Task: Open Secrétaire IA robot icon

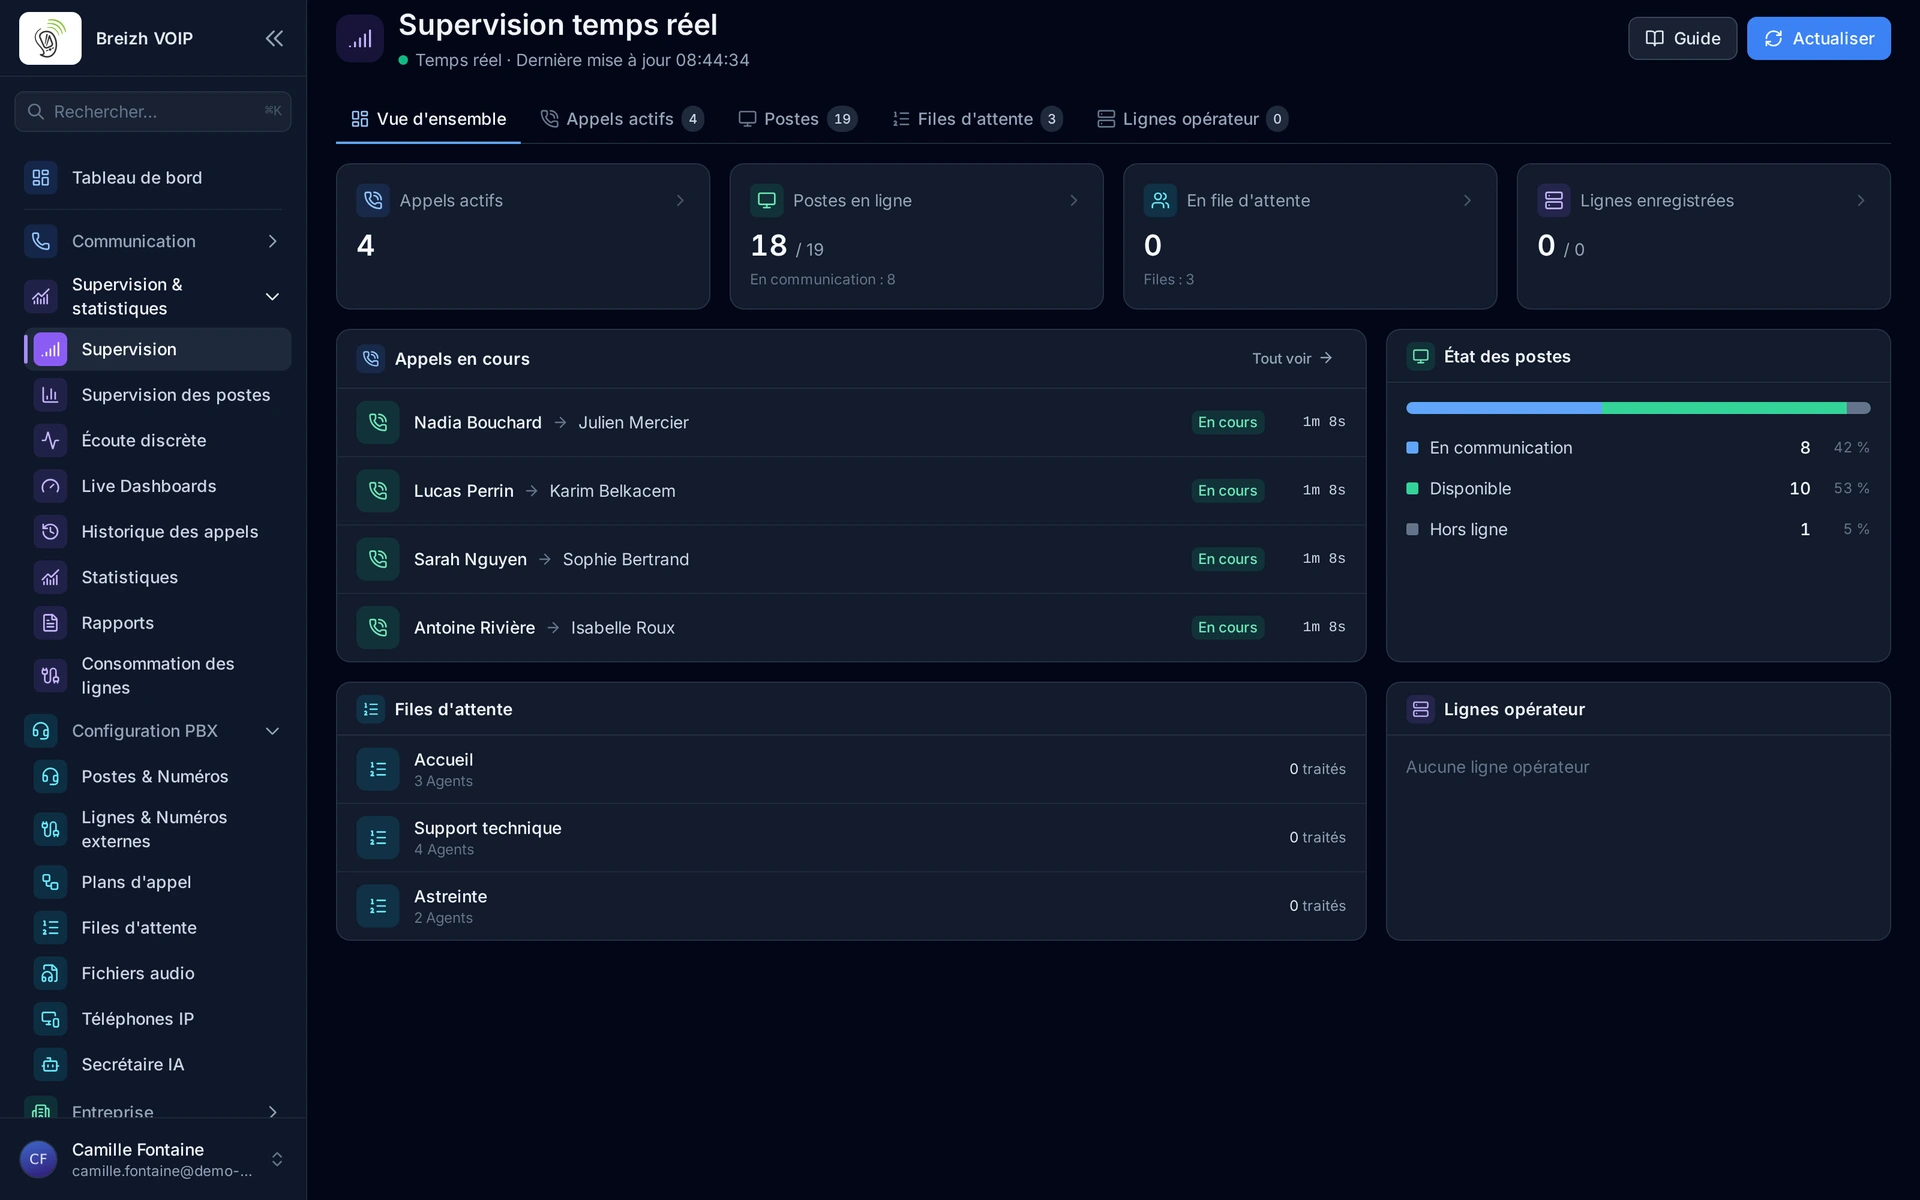Action: pos(50,1064)
